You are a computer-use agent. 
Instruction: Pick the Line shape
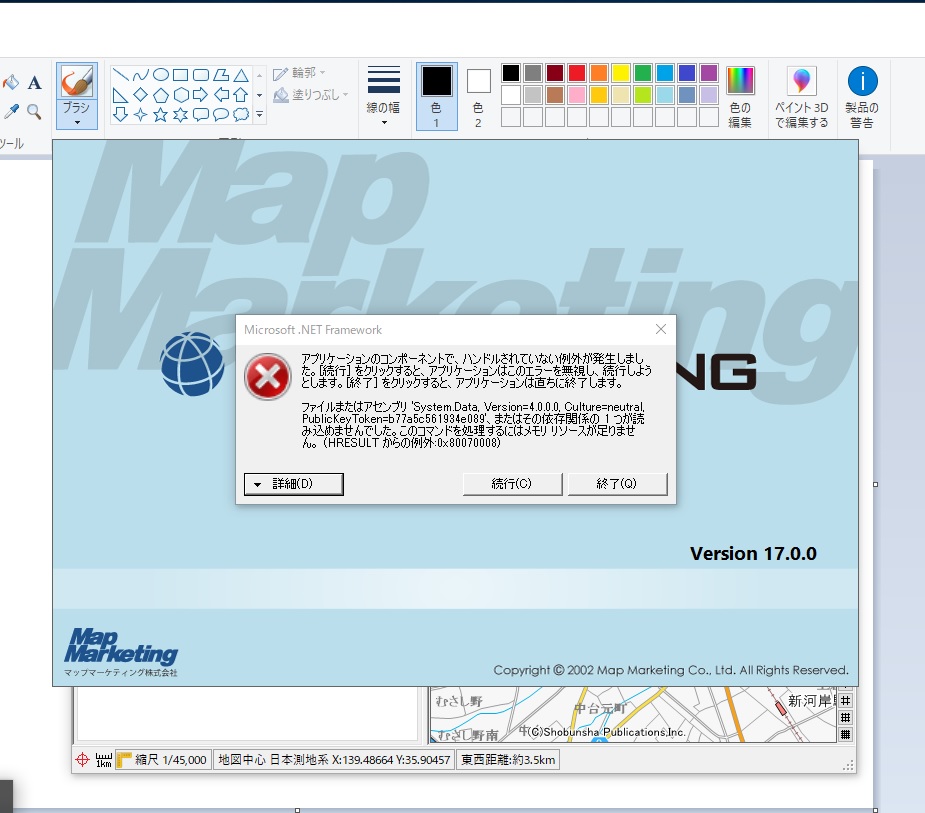120,75
